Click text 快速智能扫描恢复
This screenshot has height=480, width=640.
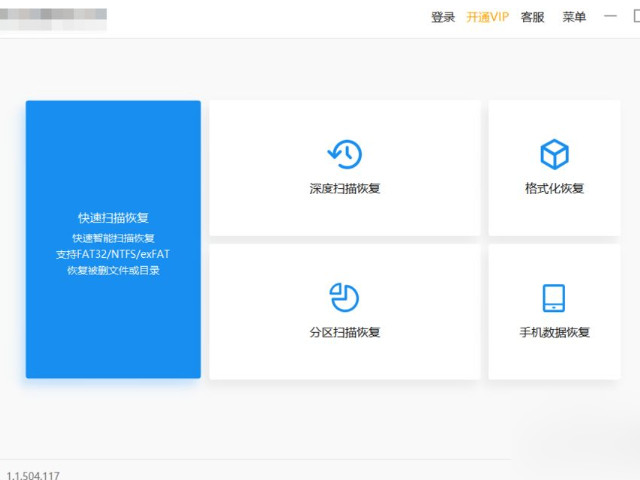coord(113,238)
